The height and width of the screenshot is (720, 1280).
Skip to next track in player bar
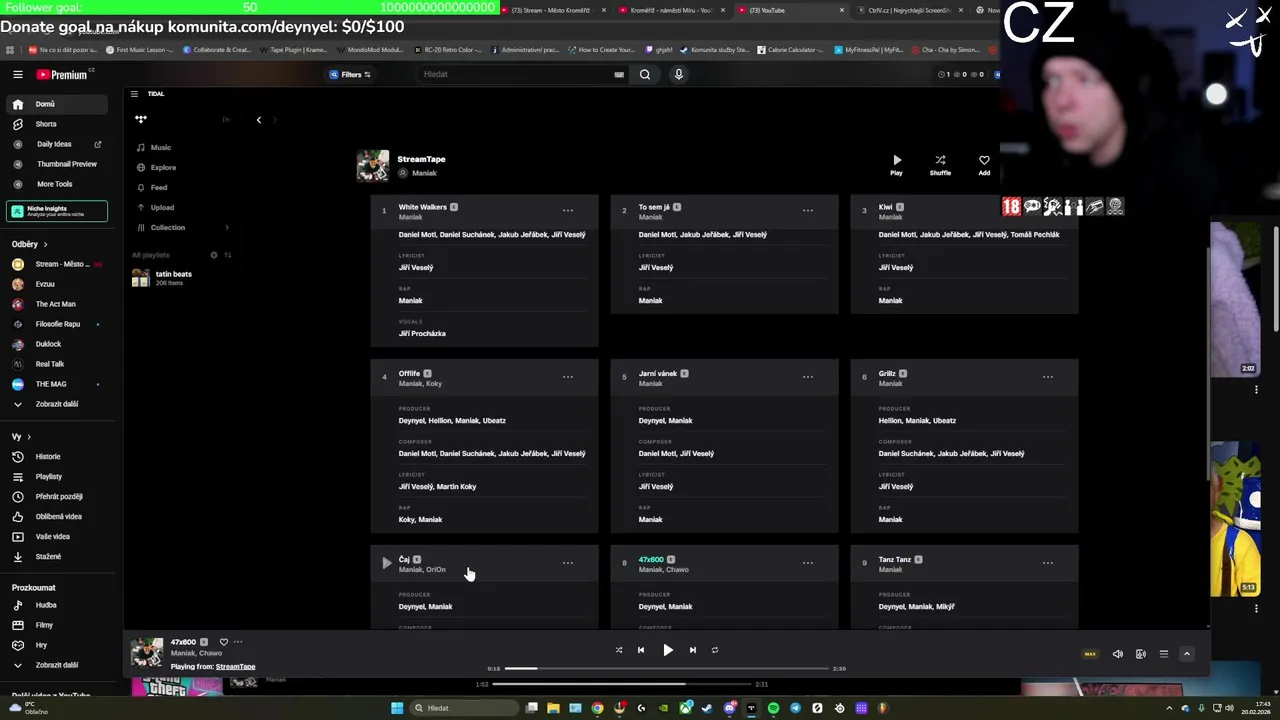click(692, 650)
